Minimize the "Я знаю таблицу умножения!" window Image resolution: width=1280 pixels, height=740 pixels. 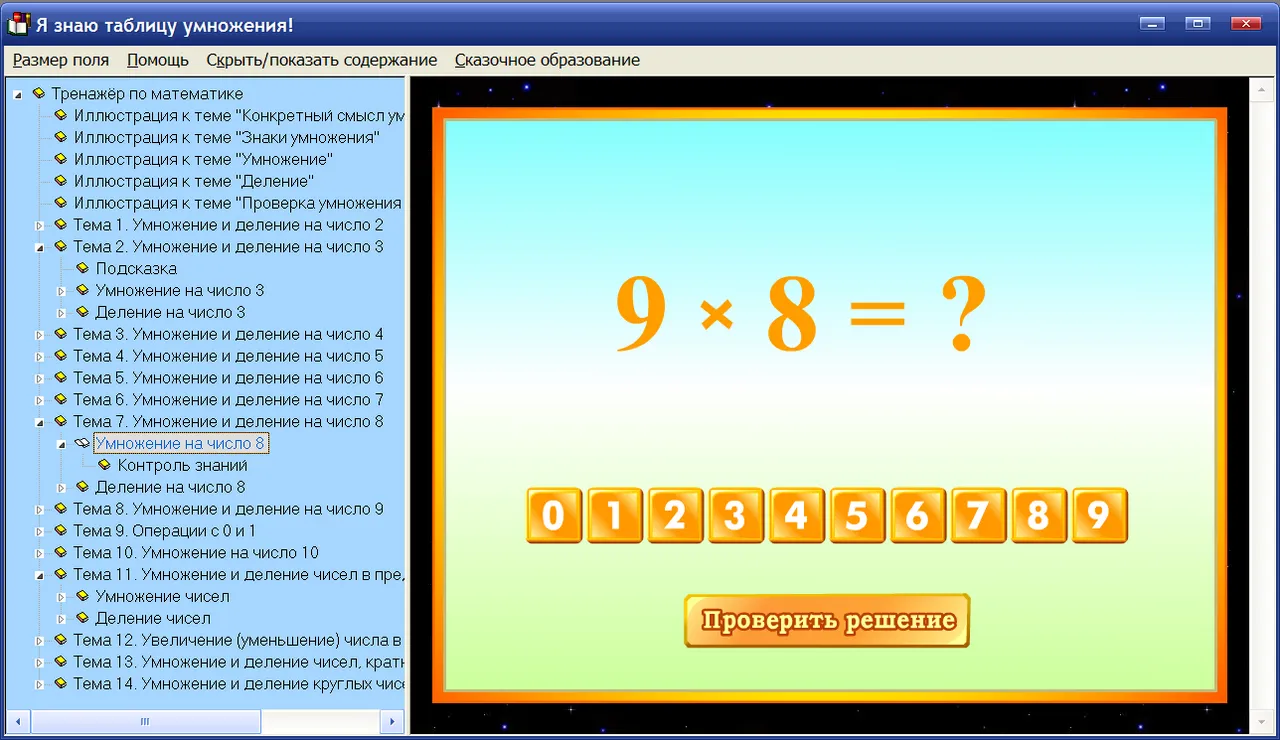click(x=1153, y=23)
